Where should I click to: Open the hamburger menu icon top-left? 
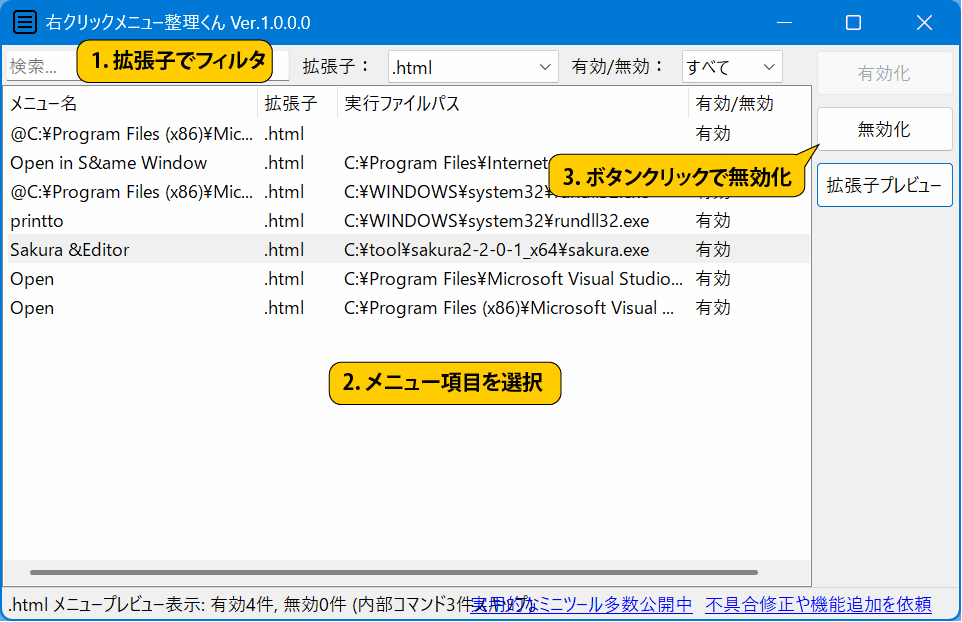[24, 22]
